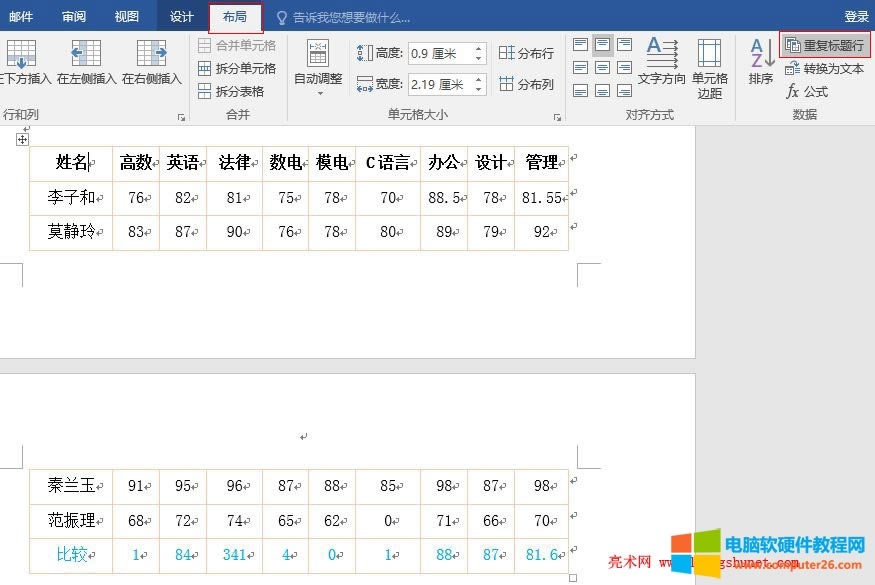Switch to the 设计 ribbon tab

180,16
